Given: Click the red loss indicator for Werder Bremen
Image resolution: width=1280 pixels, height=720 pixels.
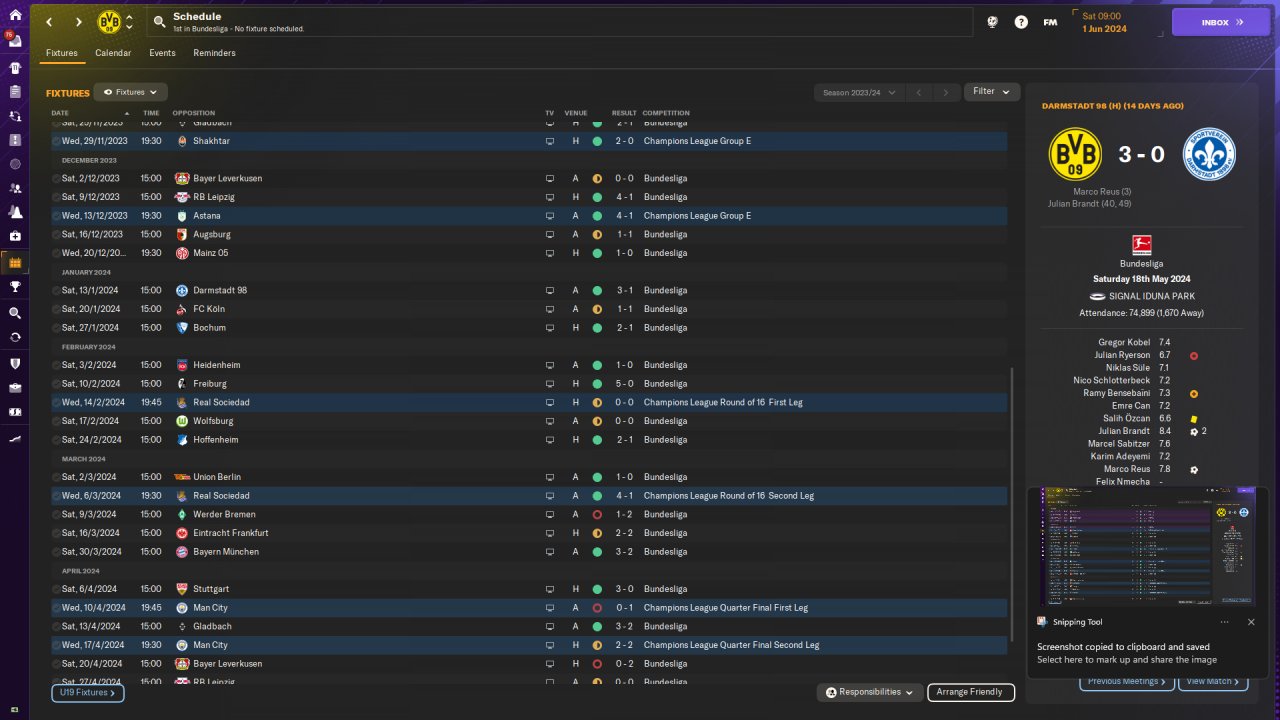Looking at the screenshot, I should point(597,514).
